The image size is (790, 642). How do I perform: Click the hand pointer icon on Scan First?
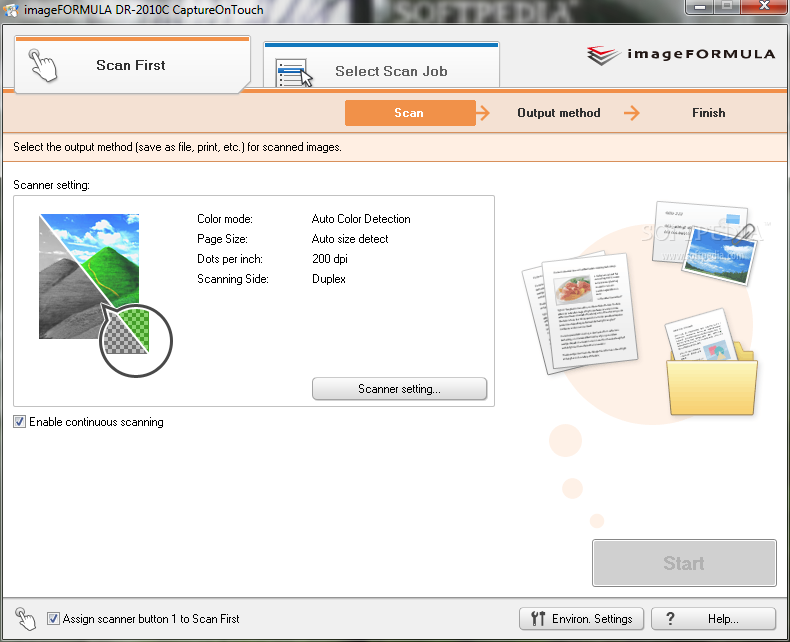(x=43, y=65)
